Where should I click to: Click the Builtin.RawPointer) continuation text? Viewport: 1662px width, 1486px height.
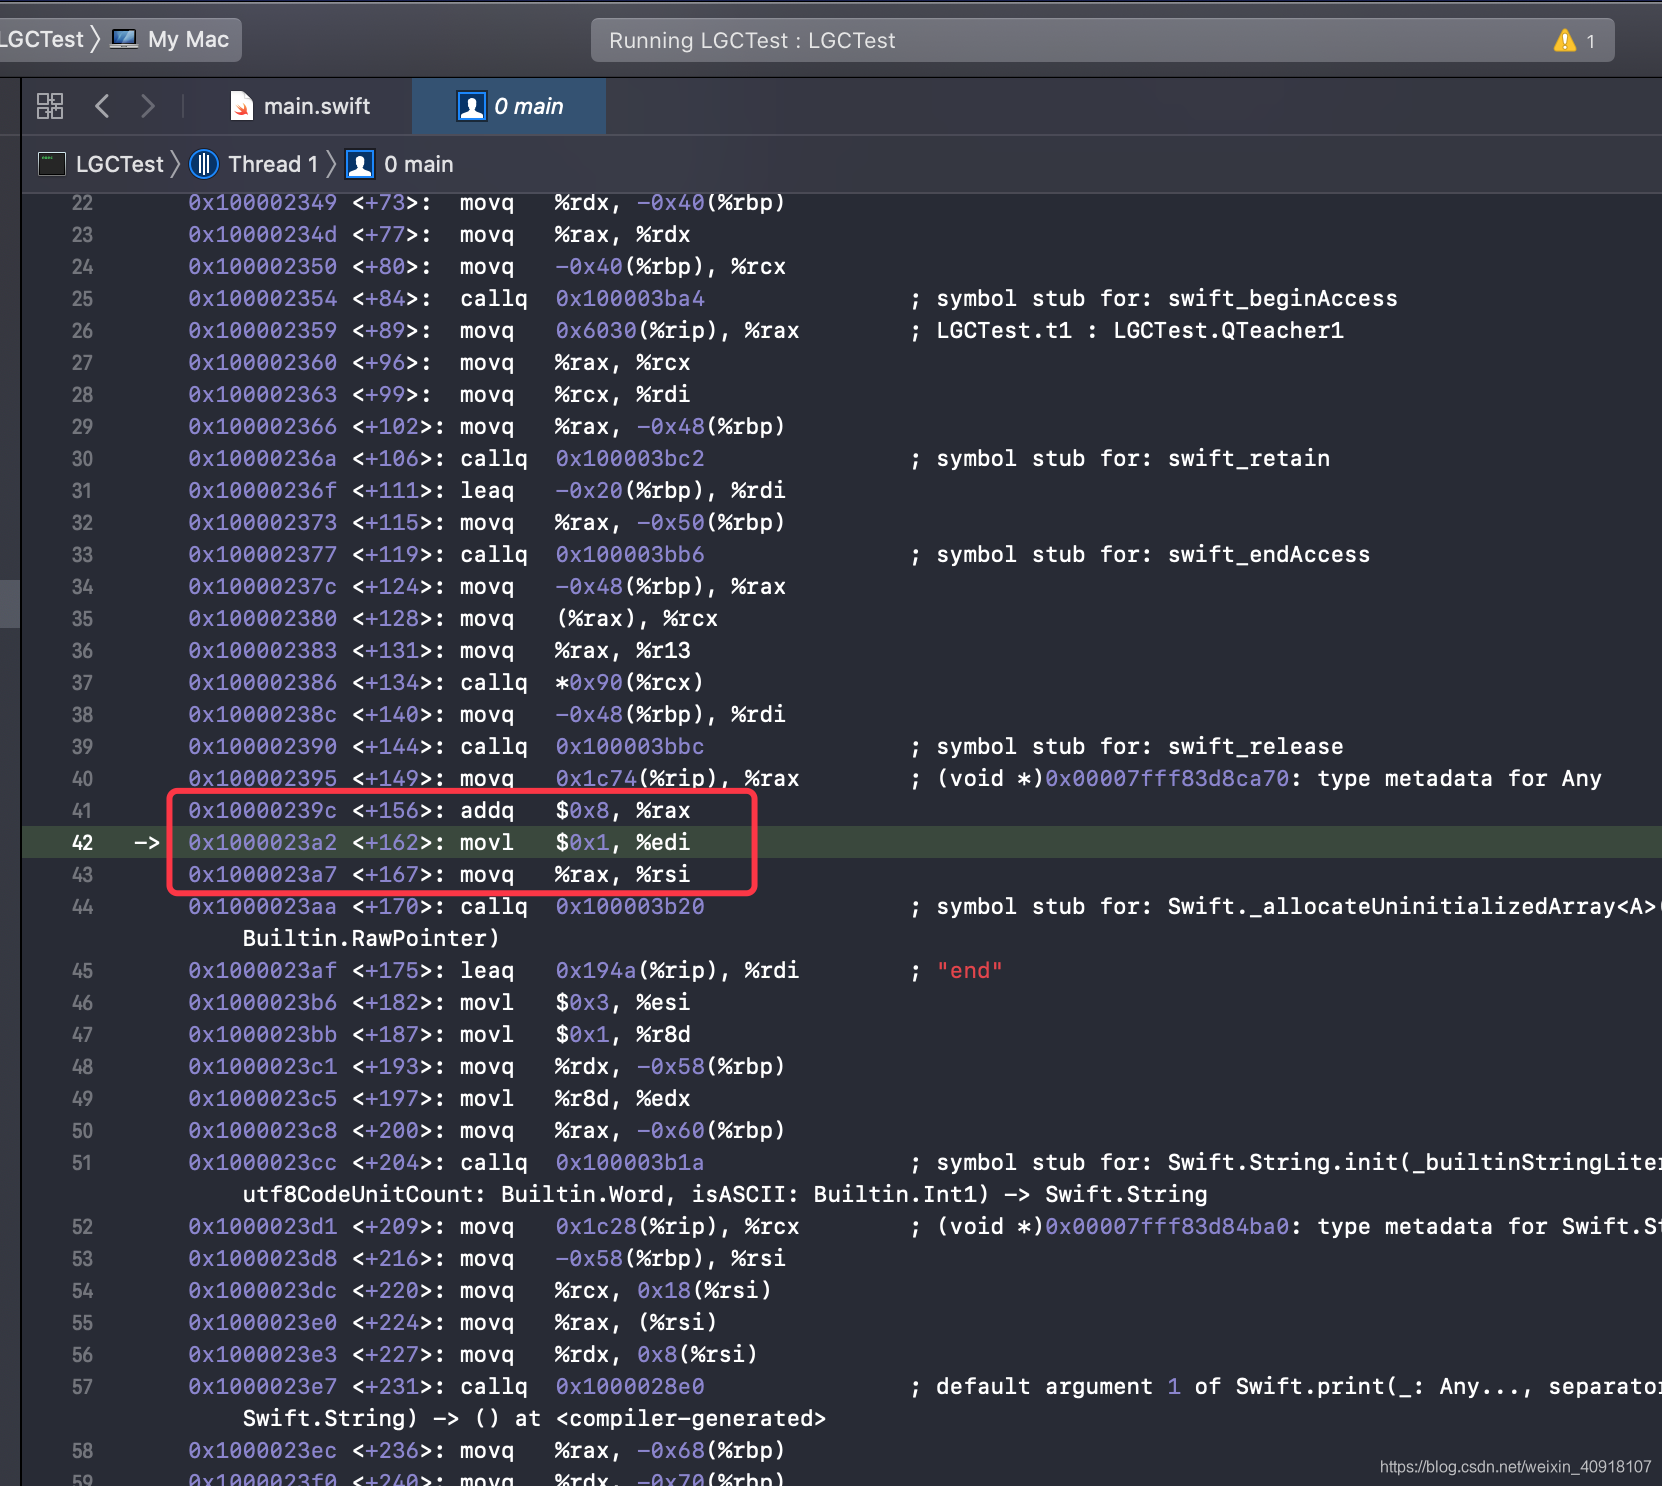[x=371, y=939]
